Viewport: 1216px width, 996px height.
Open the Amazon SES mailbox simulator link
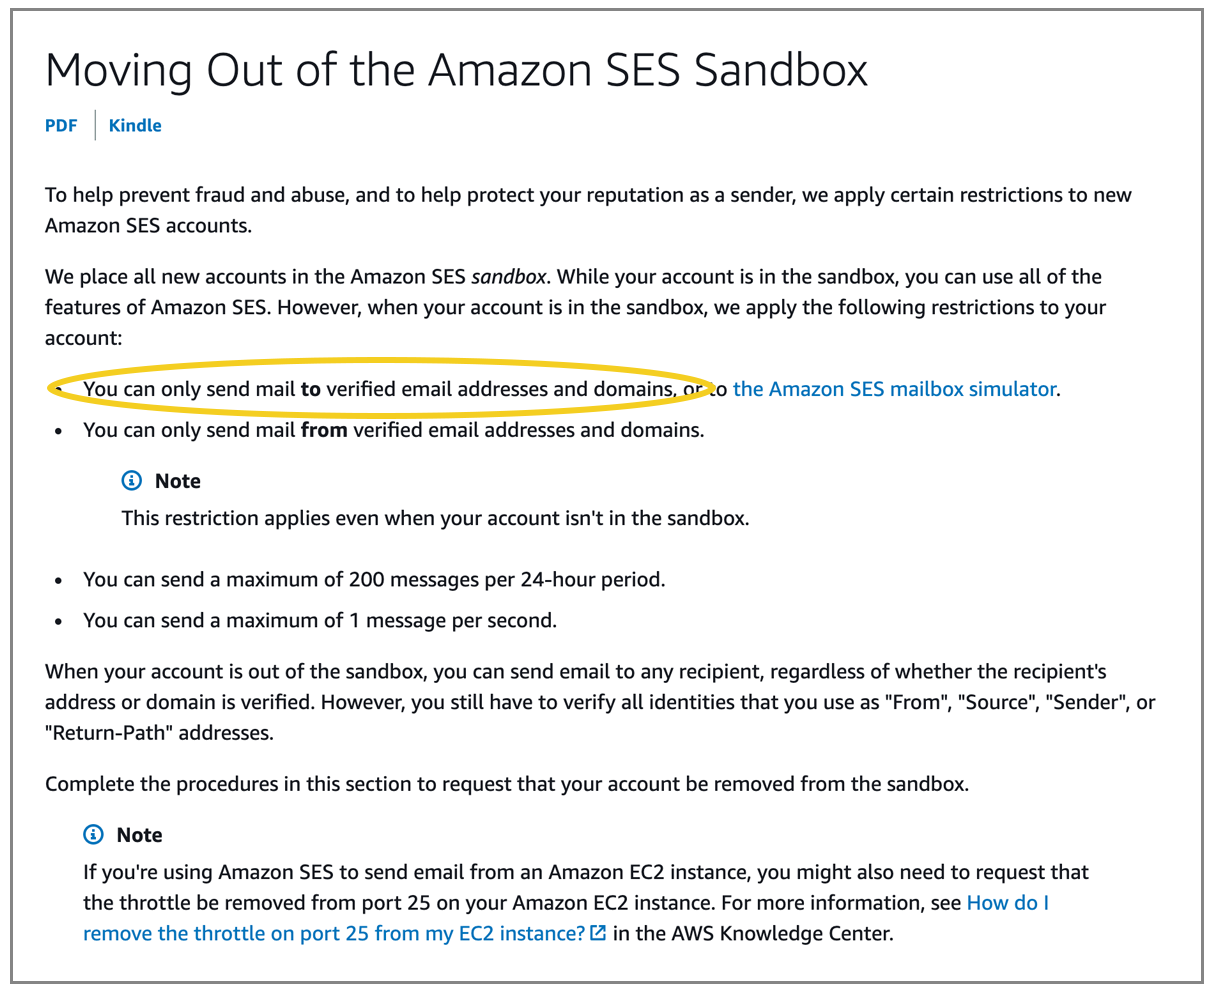[x=894, y=389]
